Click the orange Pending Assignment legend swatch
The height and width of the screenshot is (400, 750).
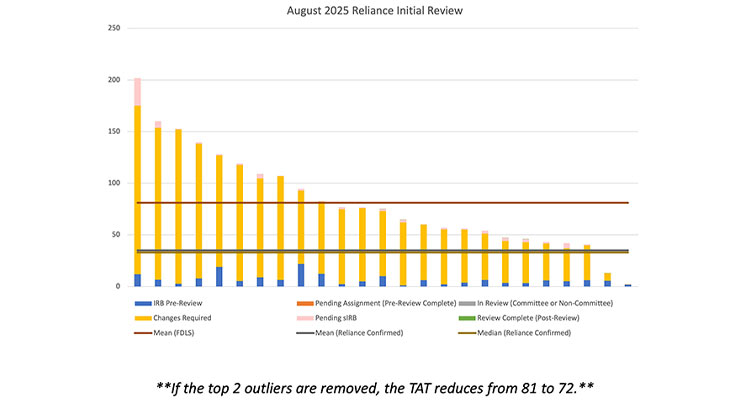(304, 304)
